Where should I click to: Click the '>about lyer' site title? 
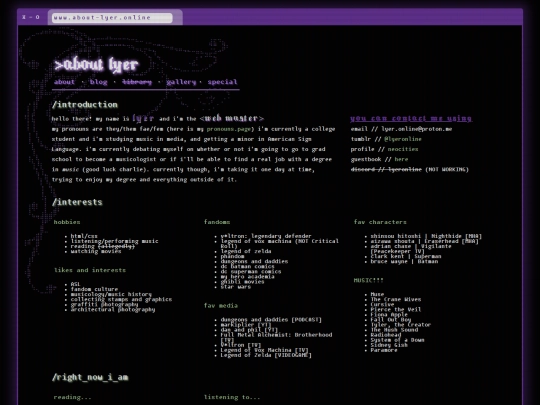(x=96, y=64)
